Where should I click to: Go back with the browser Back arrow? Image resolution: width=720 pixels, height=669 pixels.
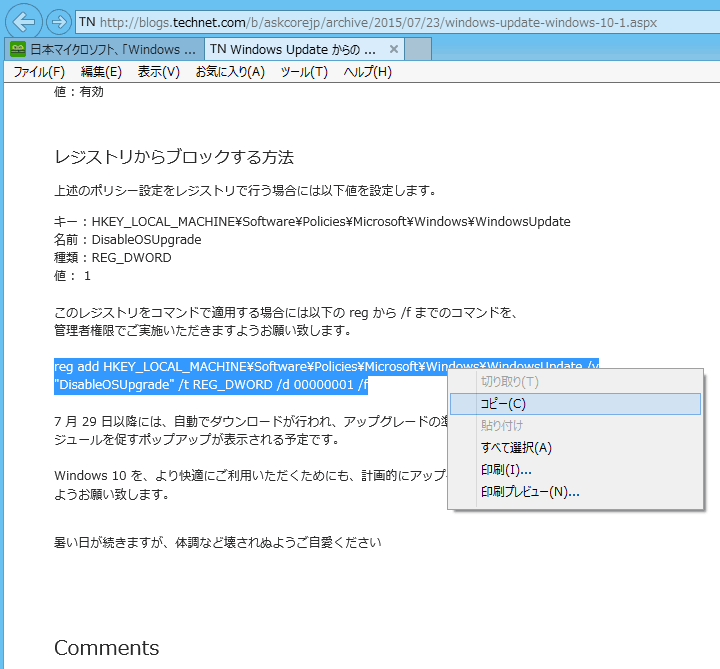[x=23, y=22]
